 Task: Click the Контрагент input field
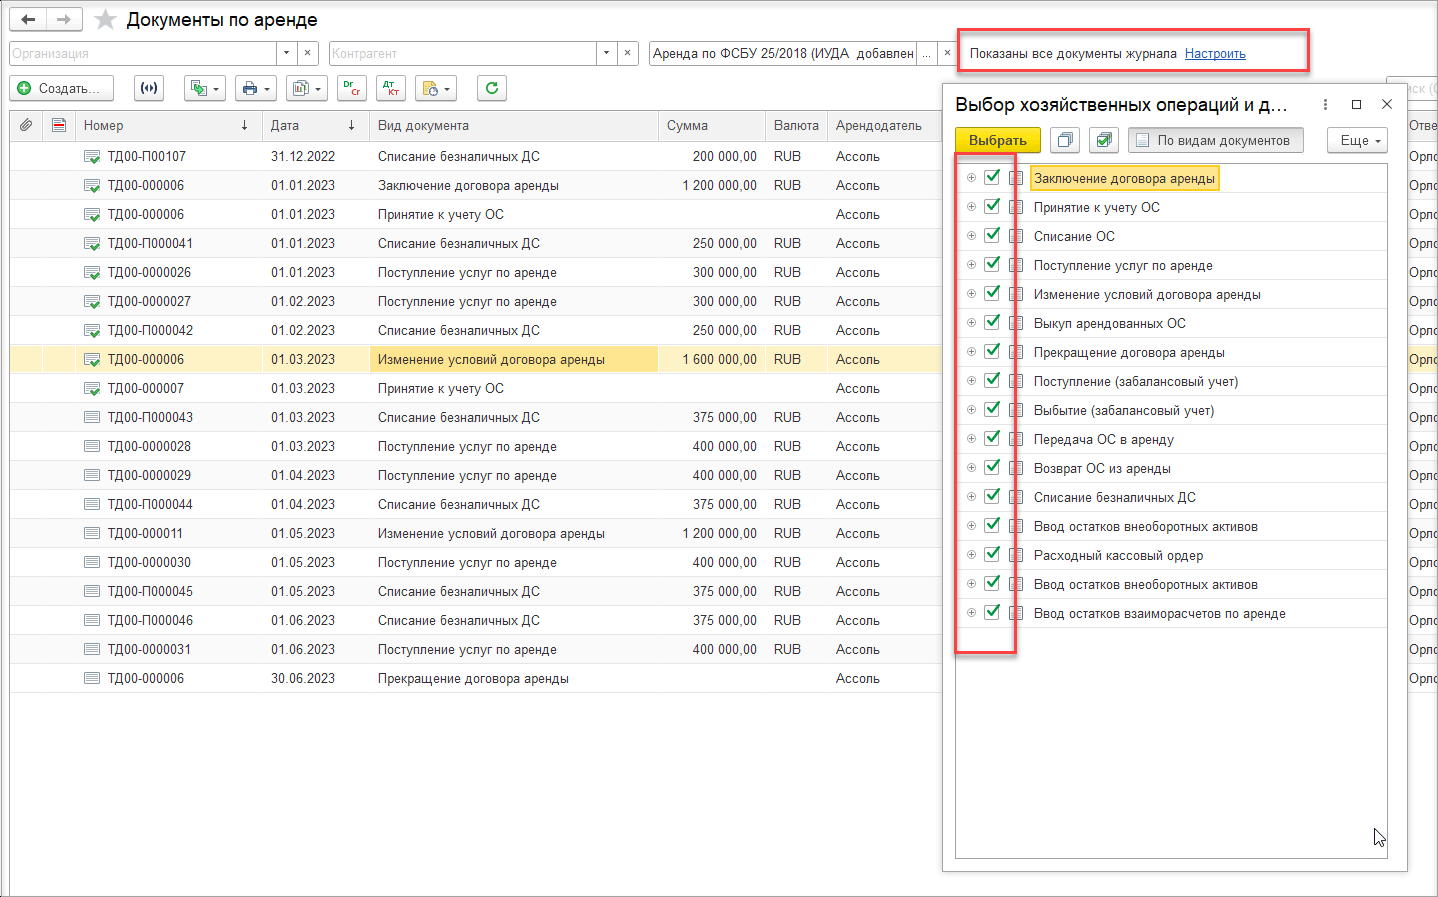462,53
